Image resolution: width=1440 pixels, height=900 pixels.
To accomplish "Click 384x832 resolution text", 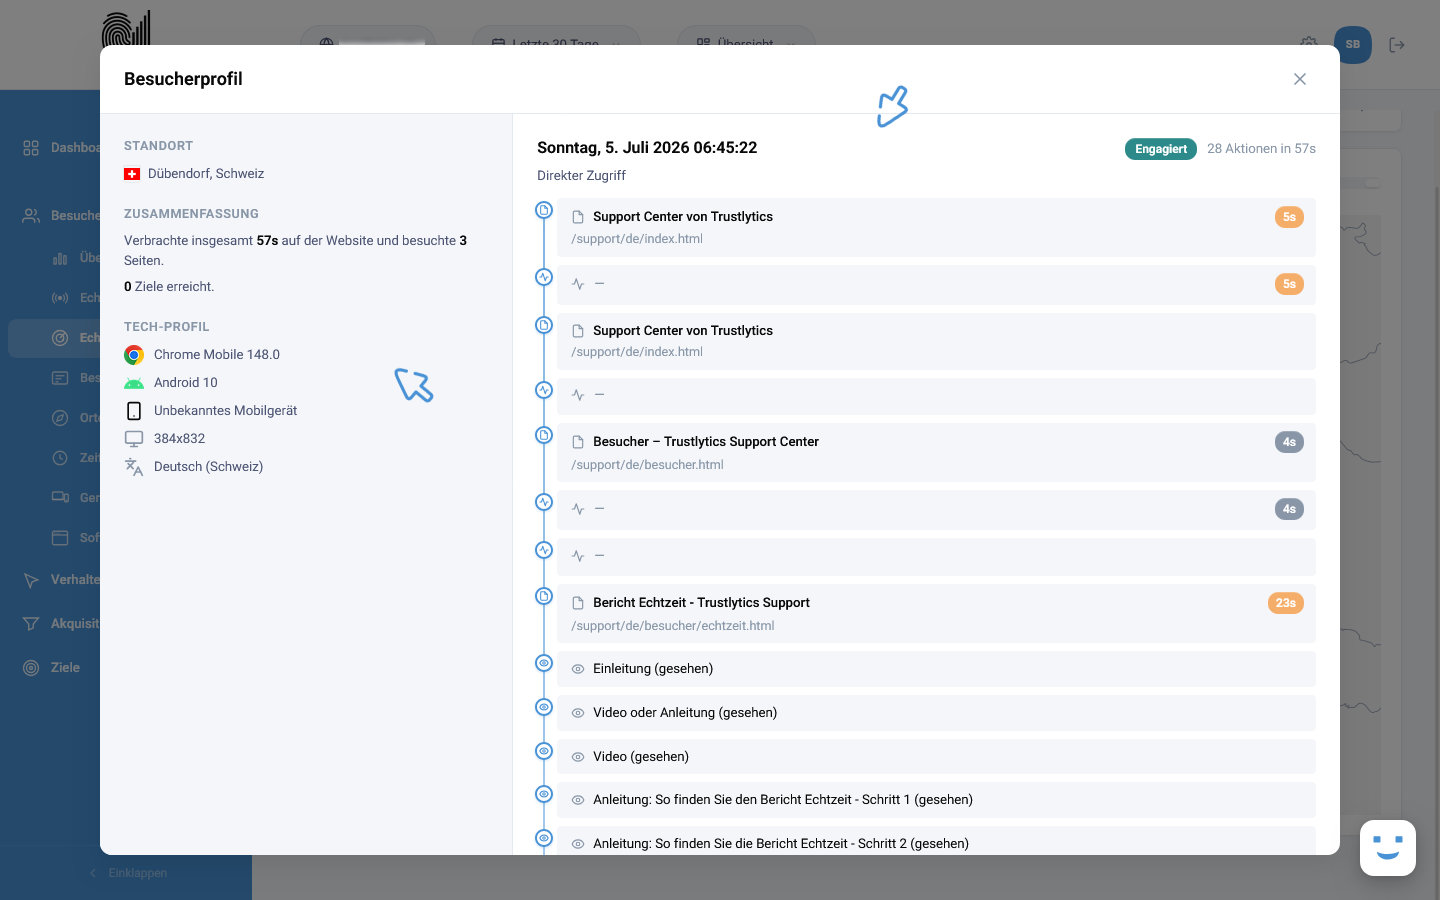I will pyautogui.click(x=180, y=439).
